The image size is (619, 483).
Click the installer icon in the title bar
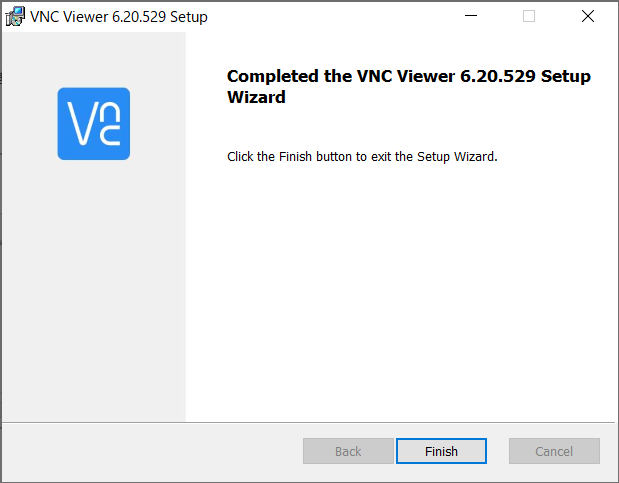click(x=16, y=16)
